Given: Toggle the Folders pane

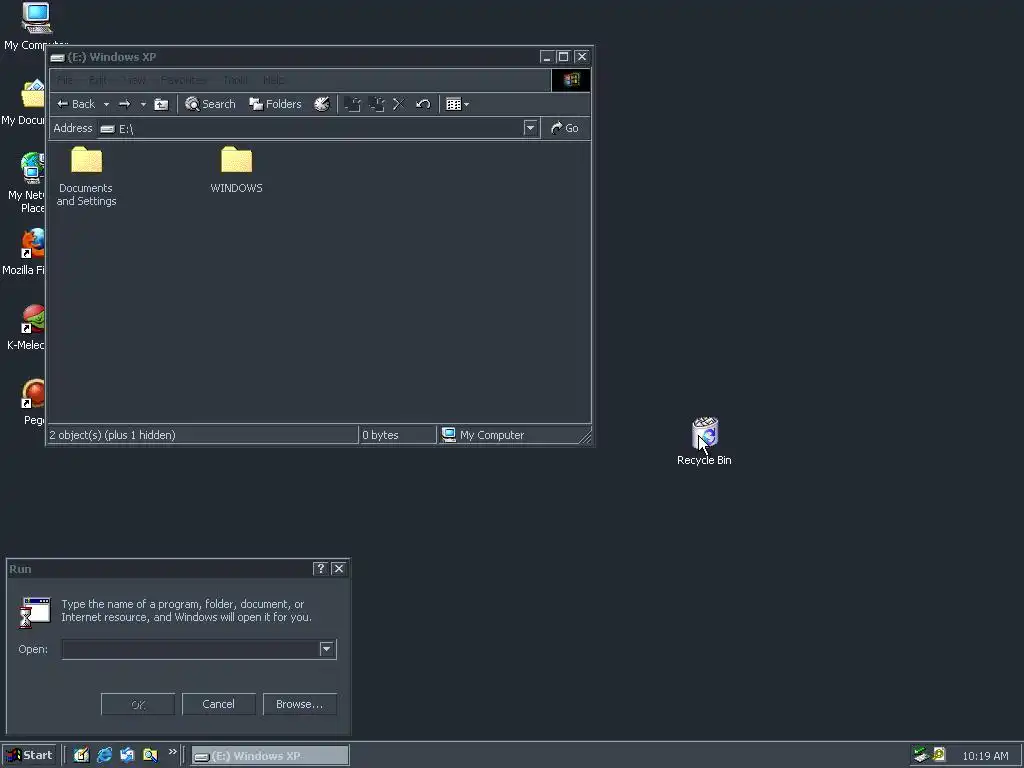Looking at the screenshot, I should [275, 104].
